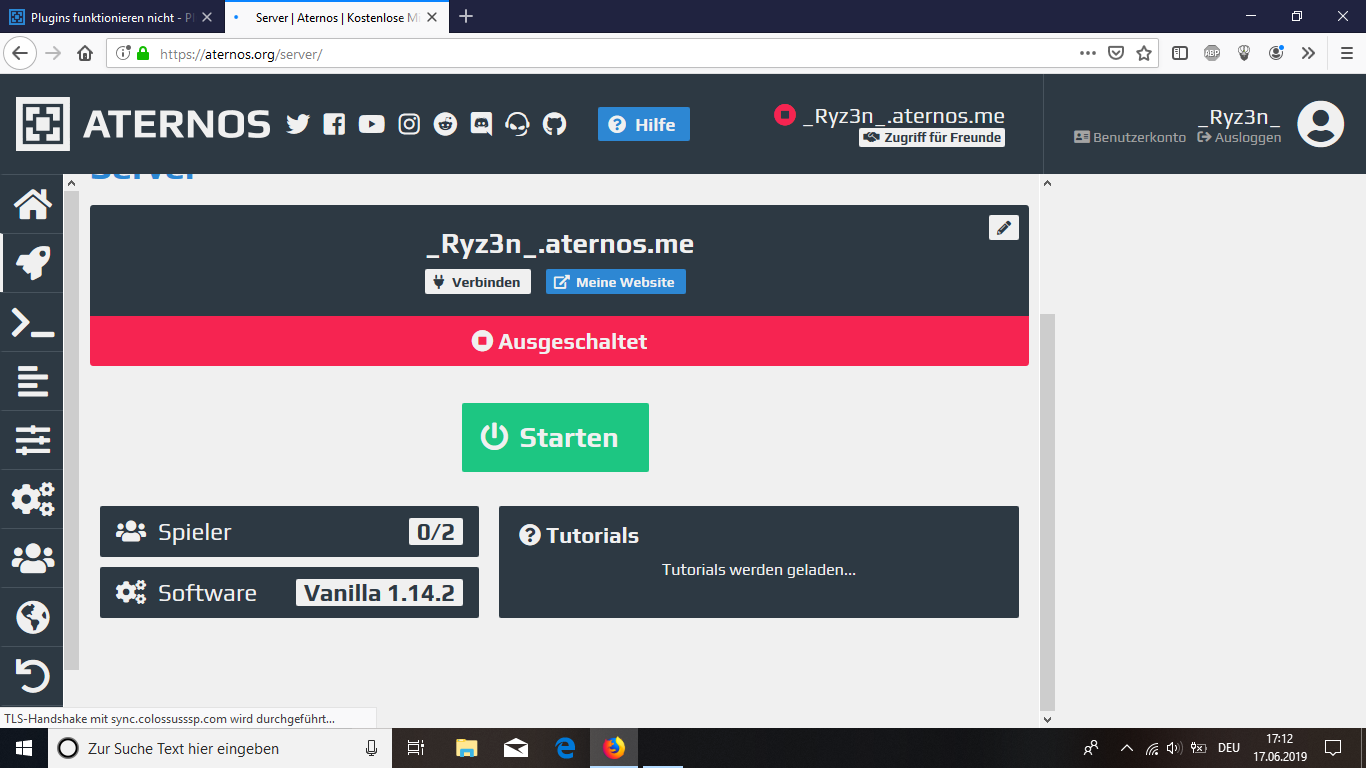
Task: Open the Windows Start menu
Action: point(23,748)
